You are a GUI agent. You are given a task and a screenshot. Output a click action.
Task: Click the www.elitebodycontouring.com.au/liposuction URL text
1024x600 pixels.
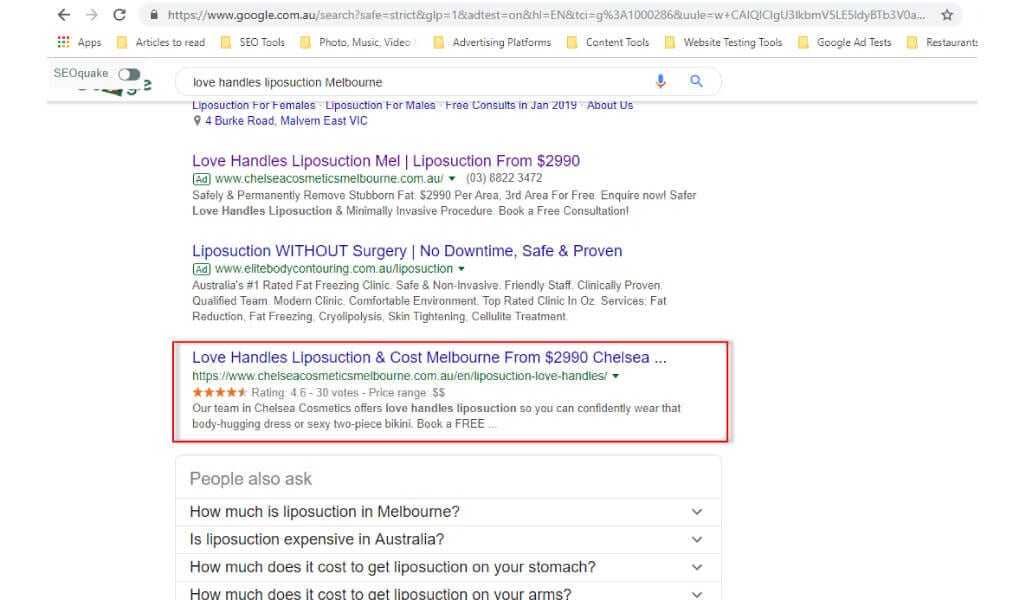pyautogui.click(x=334, y=269)
